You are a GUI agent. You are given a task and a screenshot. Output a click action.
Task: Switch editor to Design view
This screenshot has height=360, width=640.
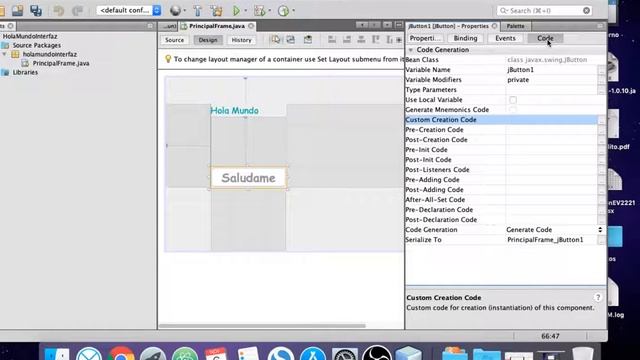208,40
